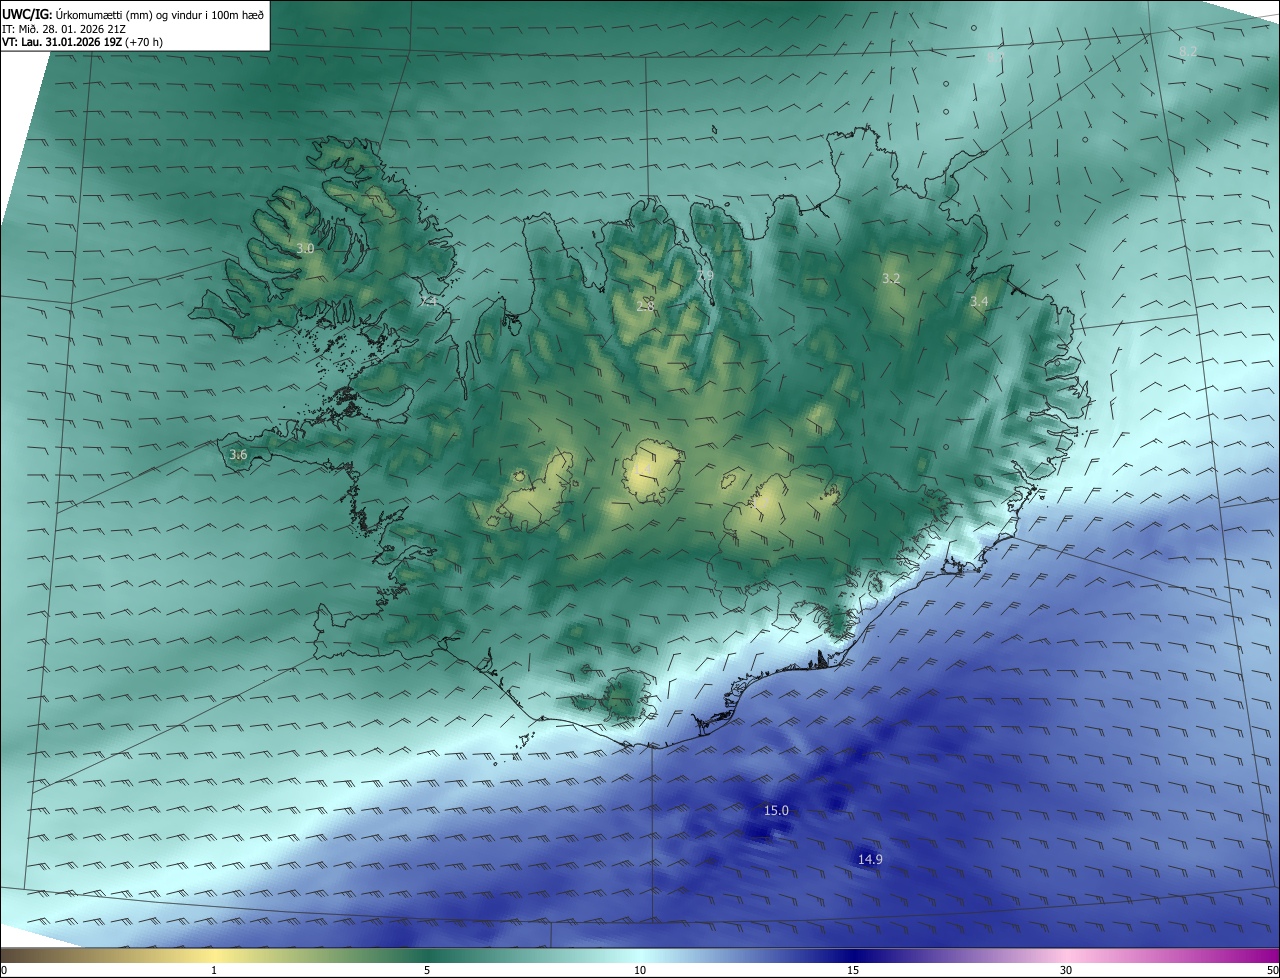Screen dimensions: 1280x978
Task: Click the 'IT: Mið. 28. 01. 2026 21Z' line
Action: (66, 29)
